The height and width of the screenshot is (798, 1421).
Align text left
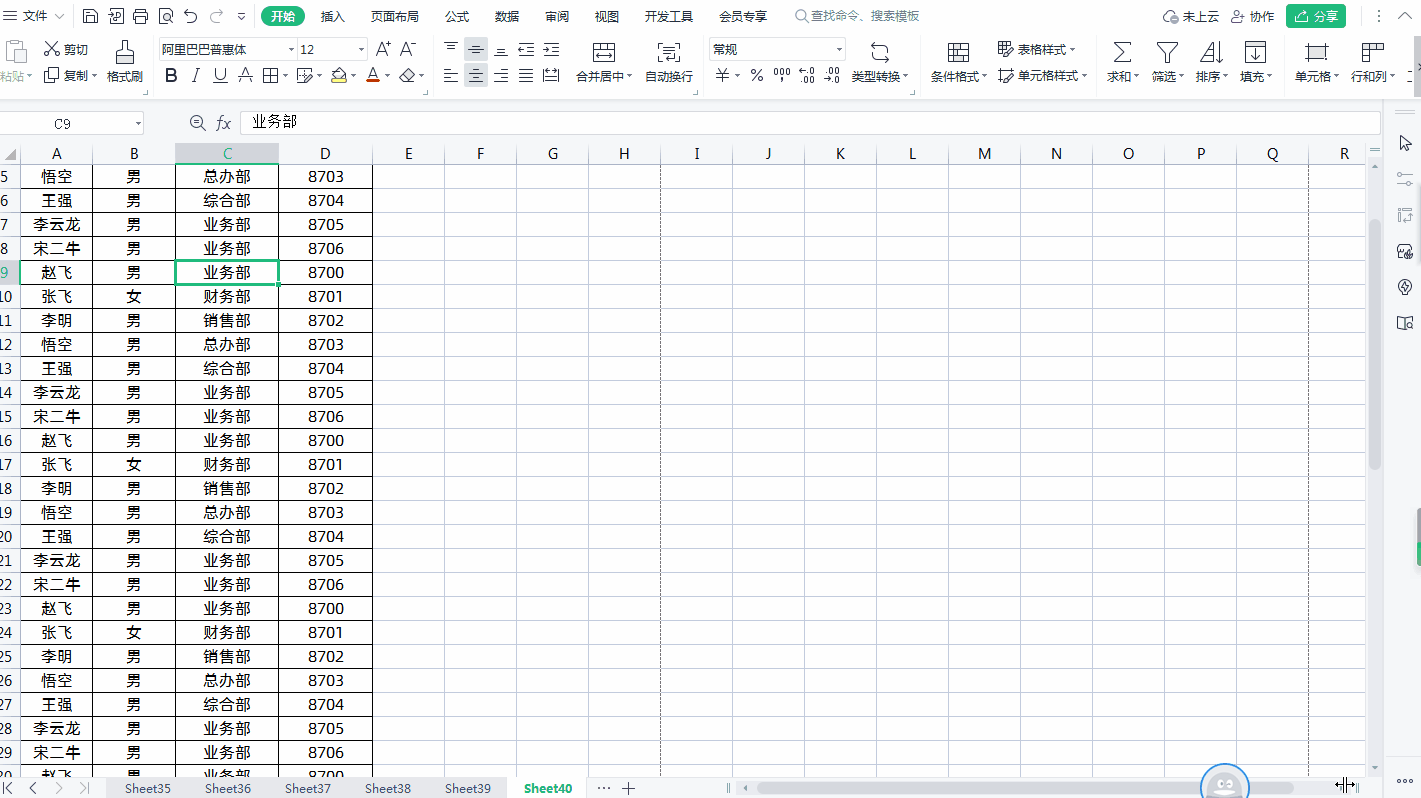coord(451,76)
